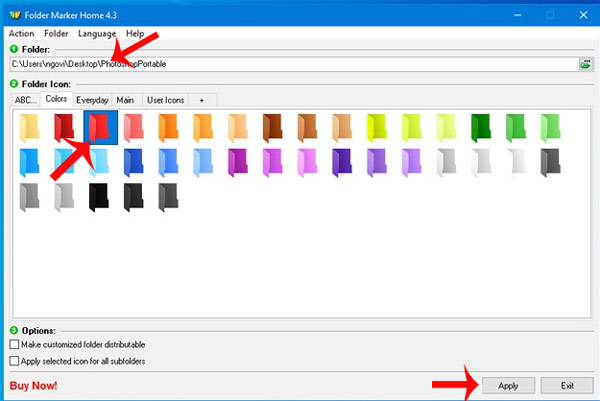The image size is (600, 401).
Task: Choose the dark green folder icon
Action: [481, 127]
